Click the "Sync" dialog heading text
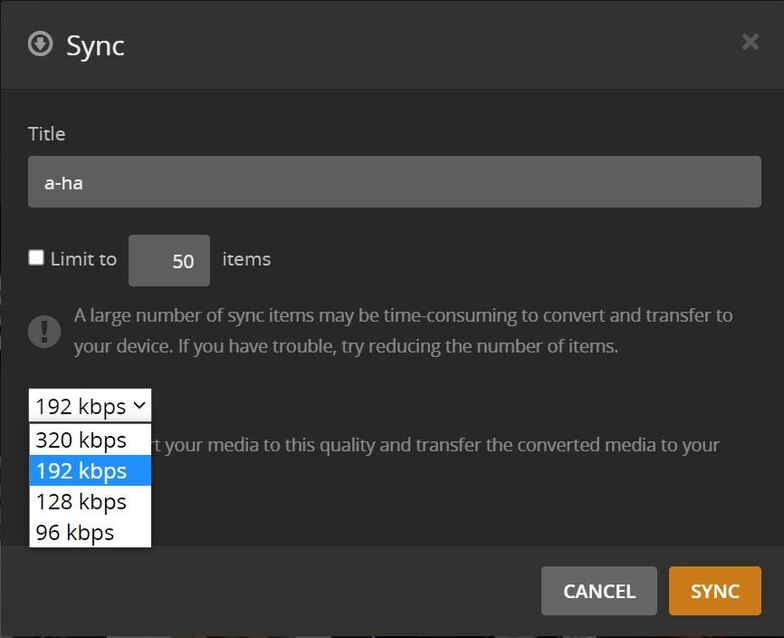Viewport: 784px width, 638px height. tap(95, 45)
